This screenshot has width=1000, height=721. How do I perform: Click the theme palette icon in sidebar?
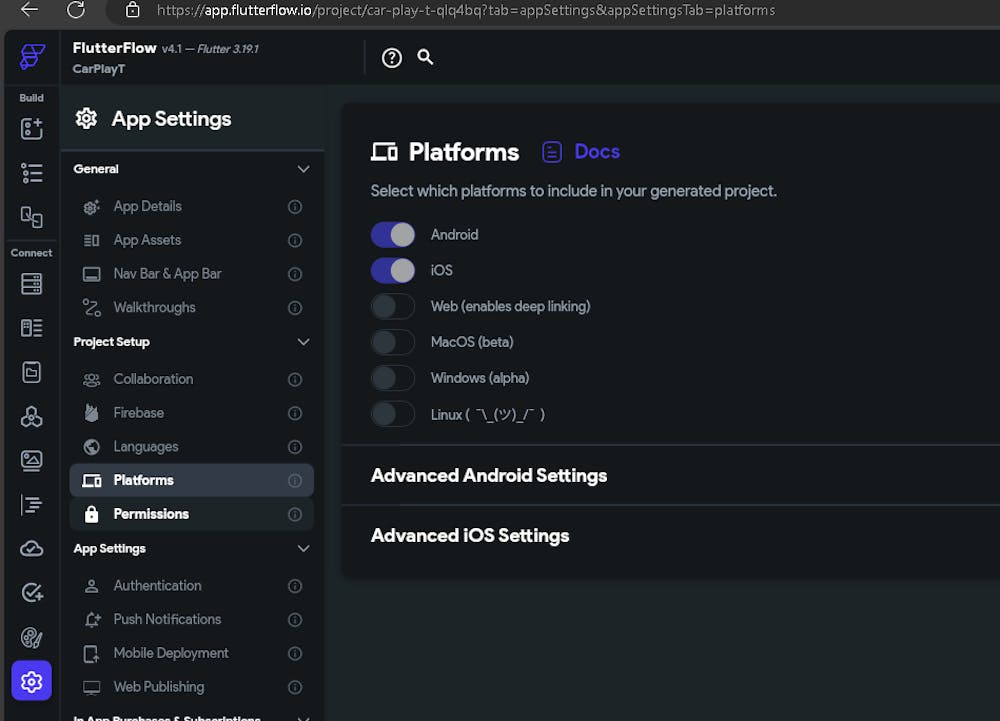[32, 638]
